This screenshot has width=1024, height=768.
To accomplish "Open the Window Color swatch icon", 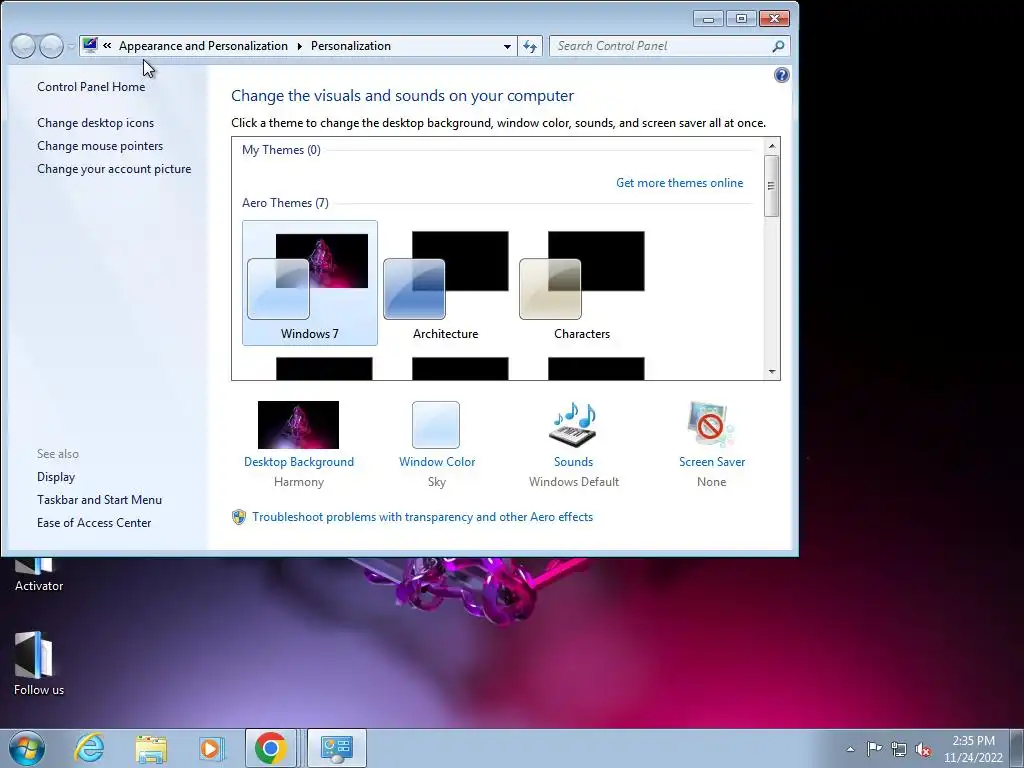I will click(436, 424).
